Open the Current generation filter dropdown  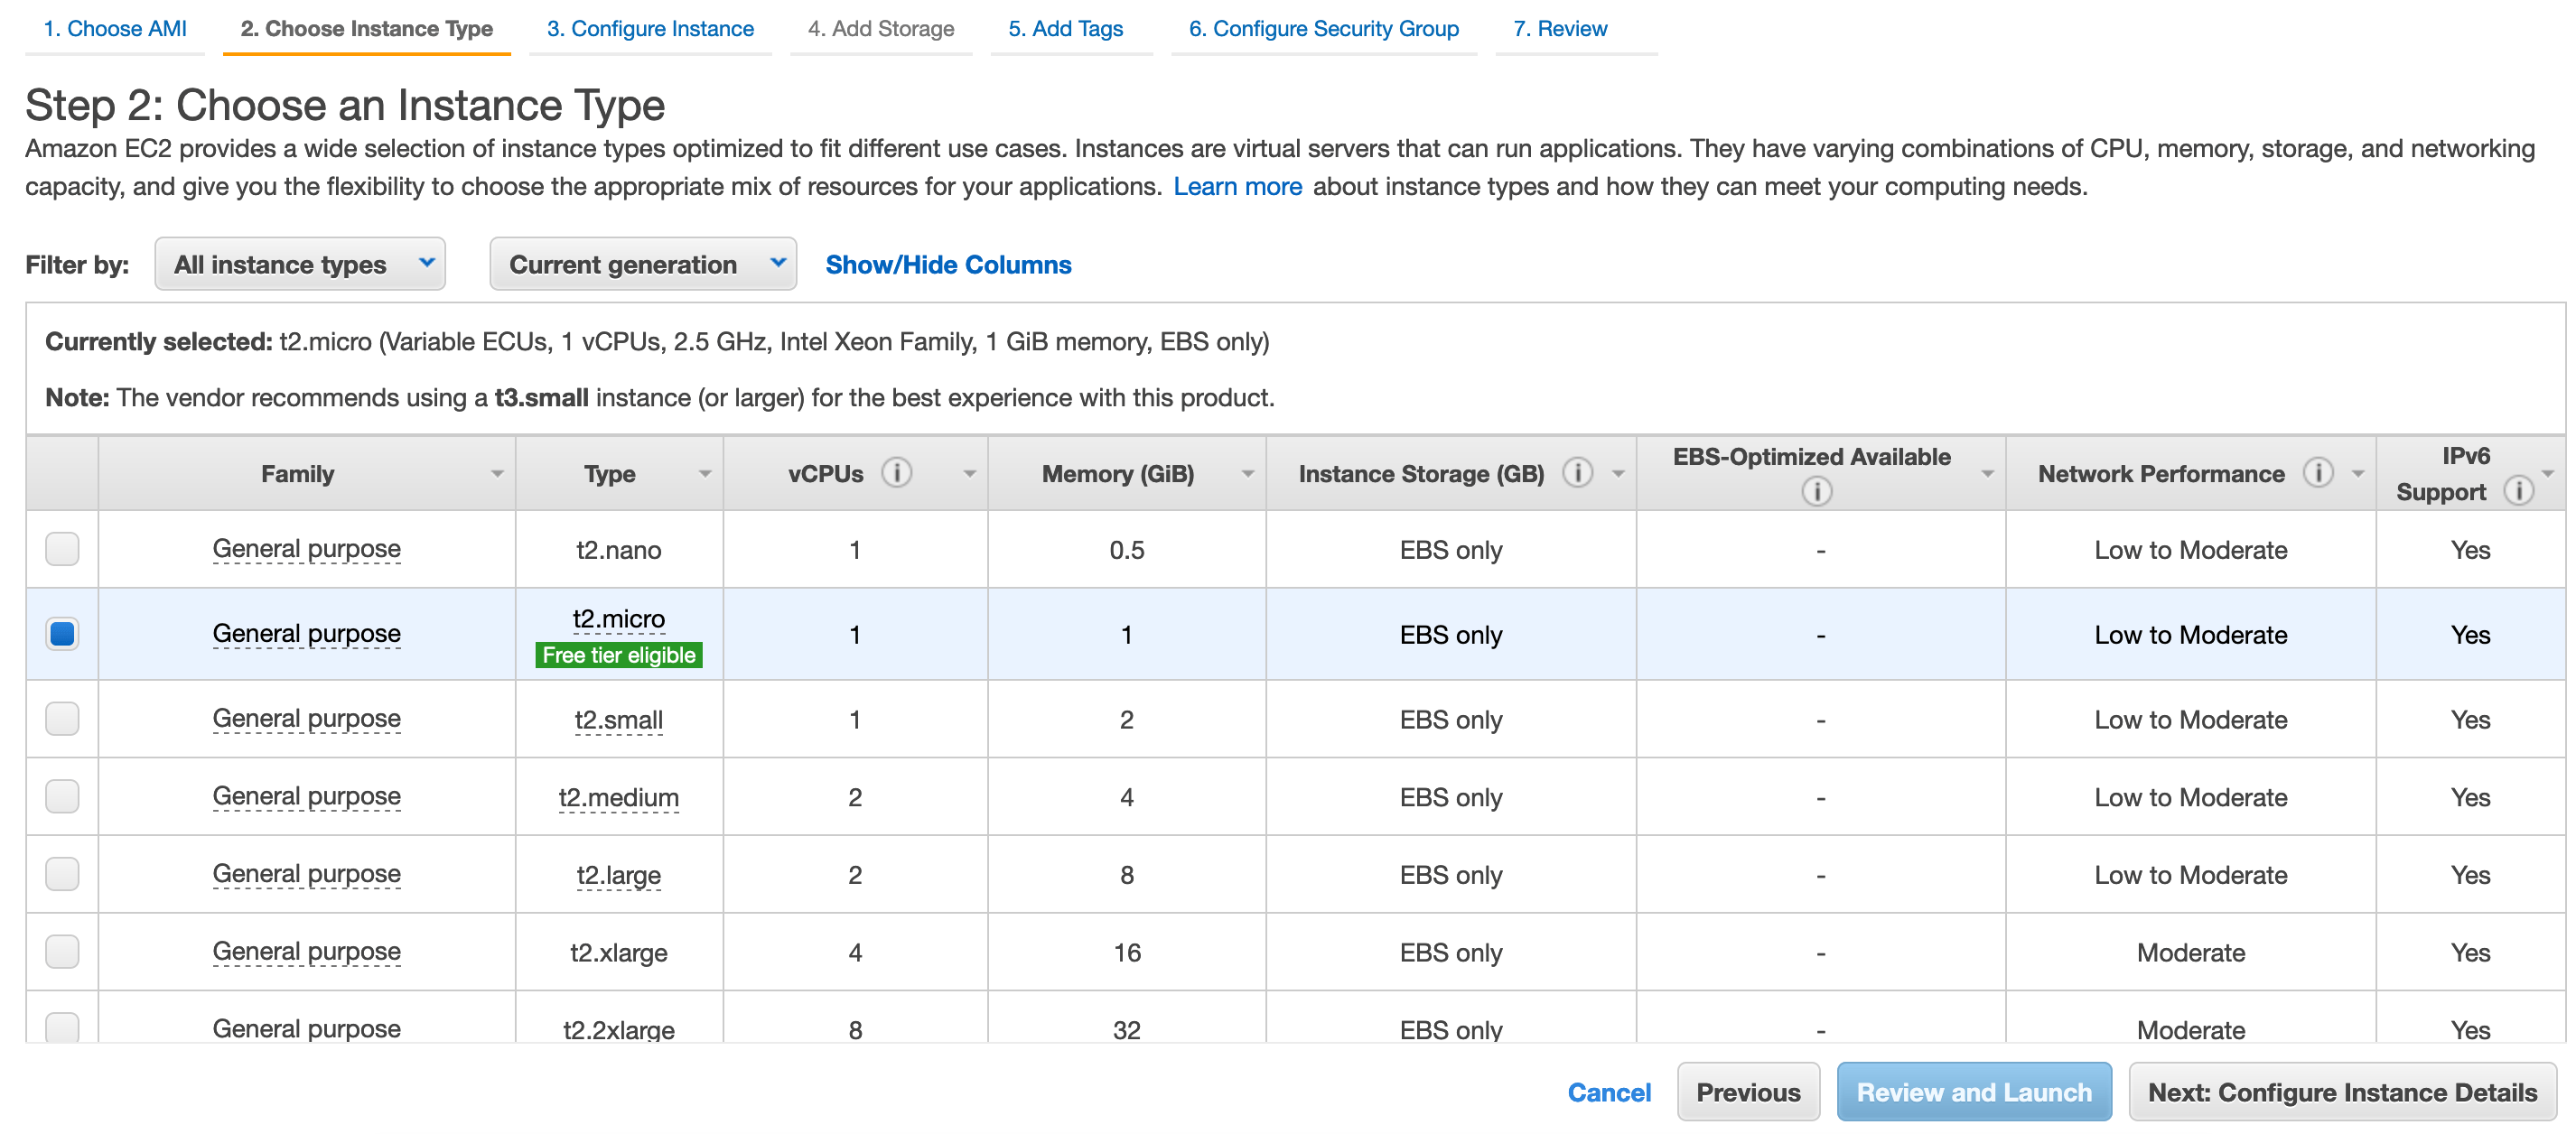click(x=643, y=264)
